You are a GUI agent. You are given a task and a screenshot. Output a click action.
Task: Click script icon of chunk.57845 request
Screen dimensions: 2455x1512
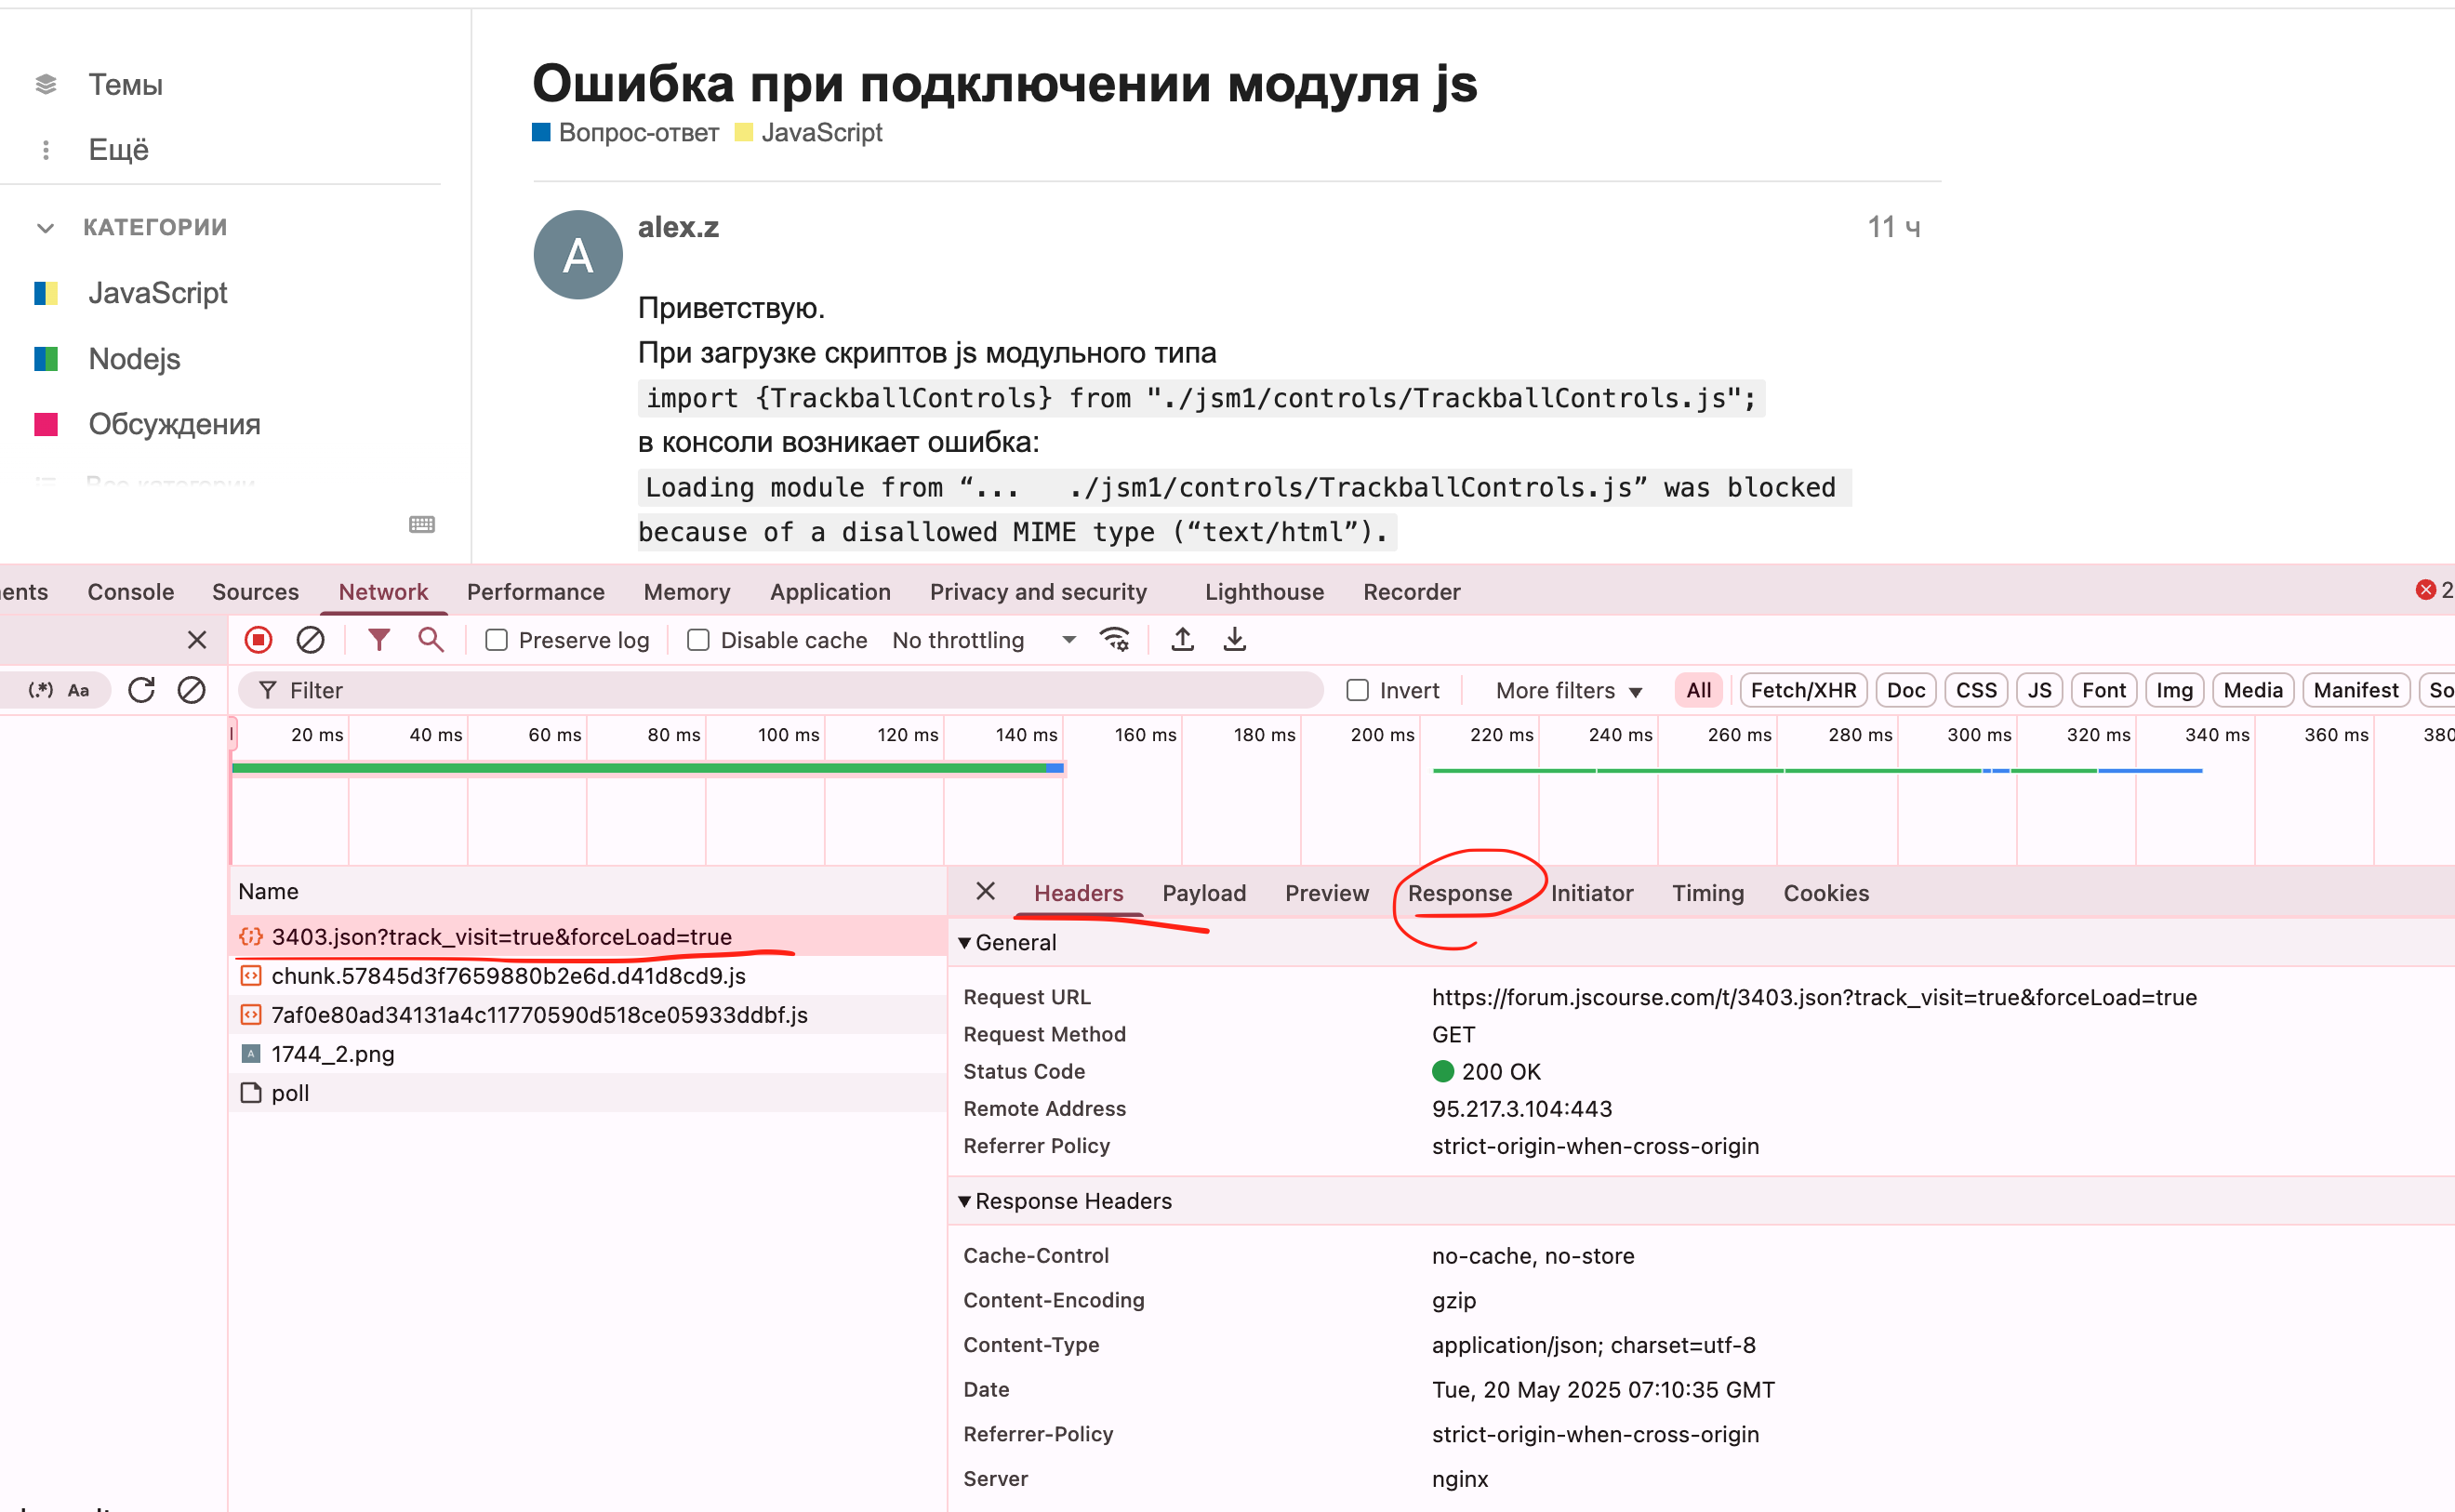click(x=251, y=975)
